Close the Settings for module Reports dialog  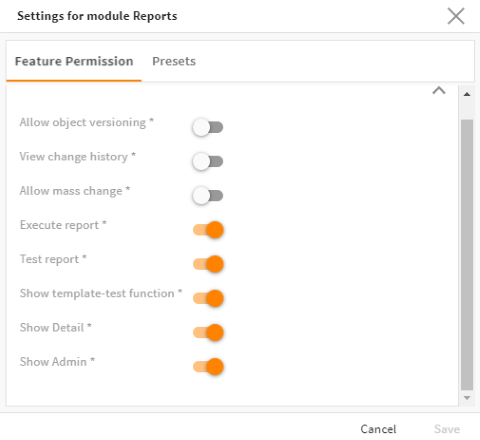tap(456, 16)
